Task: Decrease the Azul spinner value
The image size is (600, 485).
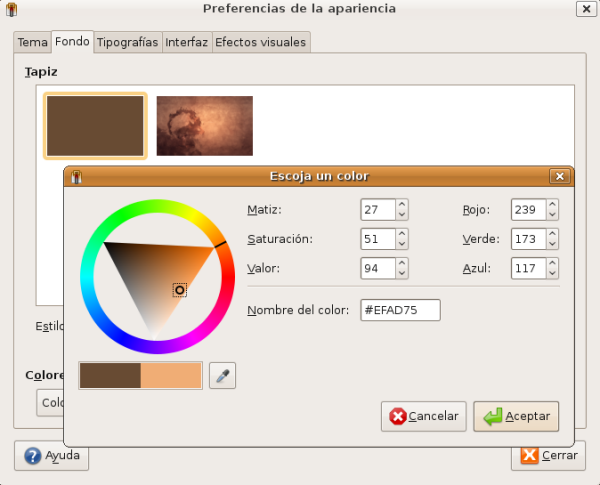Action: [551, 274]
